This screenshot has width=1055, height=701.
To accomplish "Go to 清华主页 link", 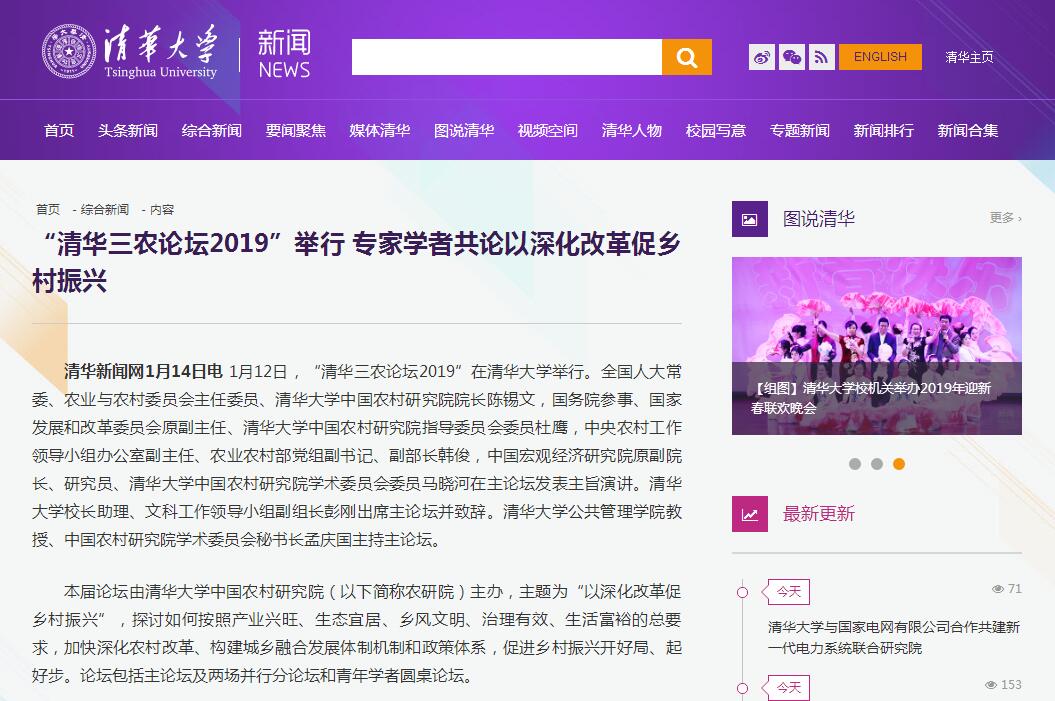I will coord(969,57).
